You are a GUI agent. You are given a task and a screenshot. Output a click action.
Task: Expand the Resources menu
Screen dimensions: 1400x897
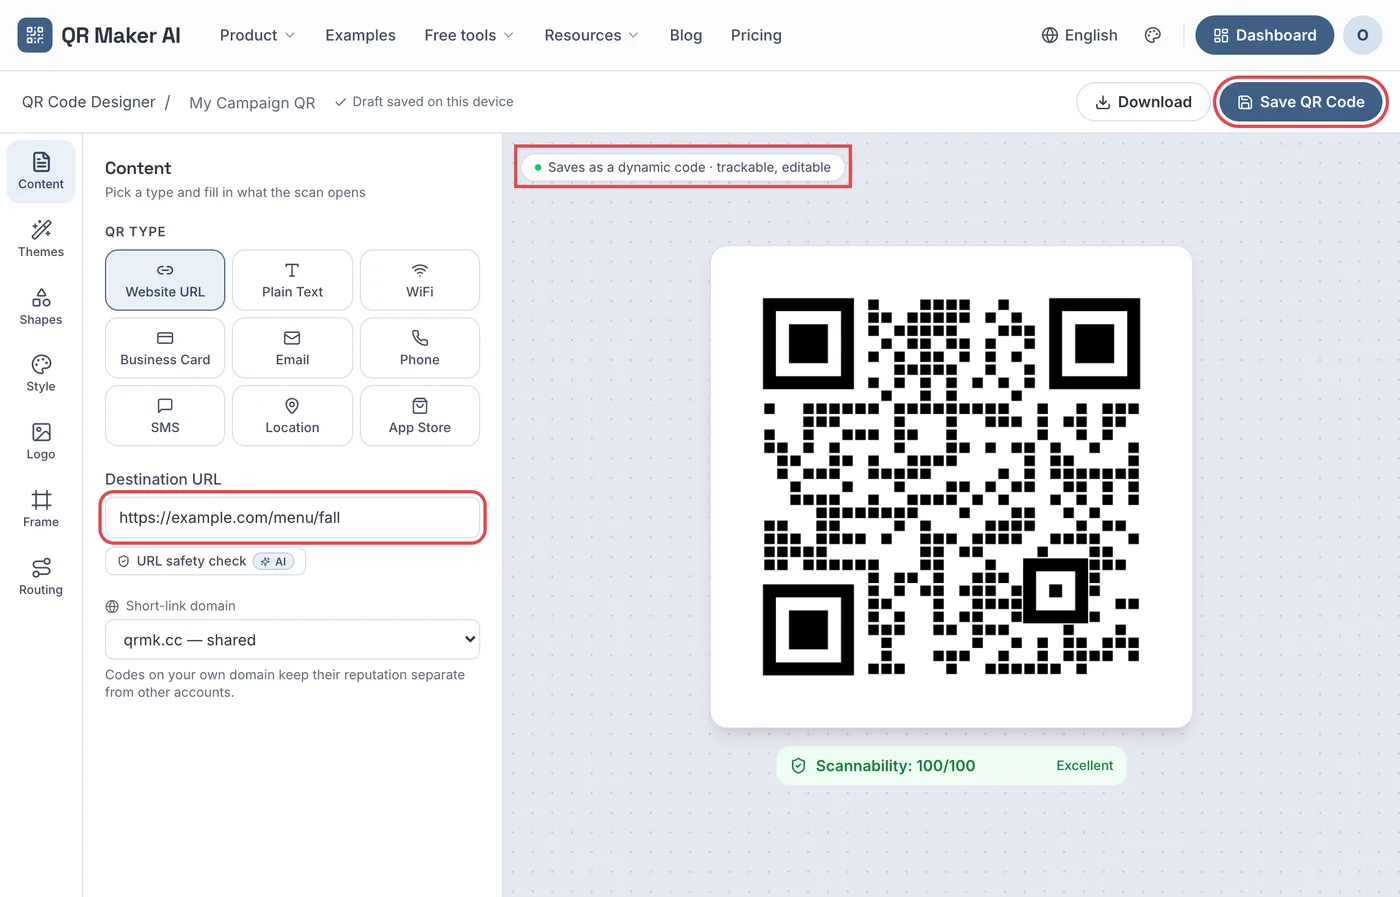point(591,35)
